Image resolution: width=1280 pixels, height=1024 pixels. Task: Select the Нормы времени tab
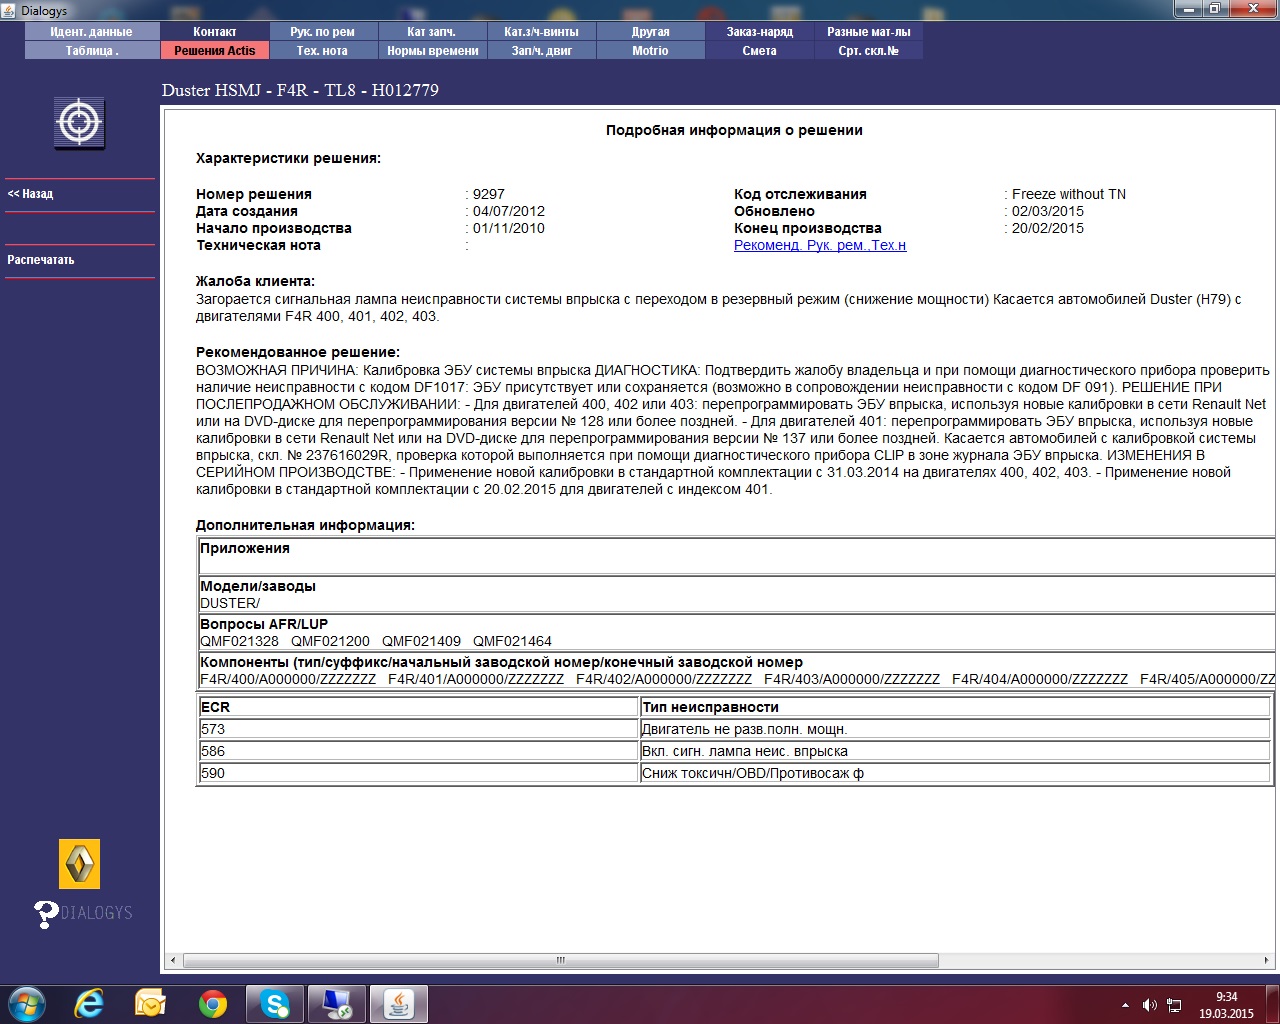(x=432, y=51)
